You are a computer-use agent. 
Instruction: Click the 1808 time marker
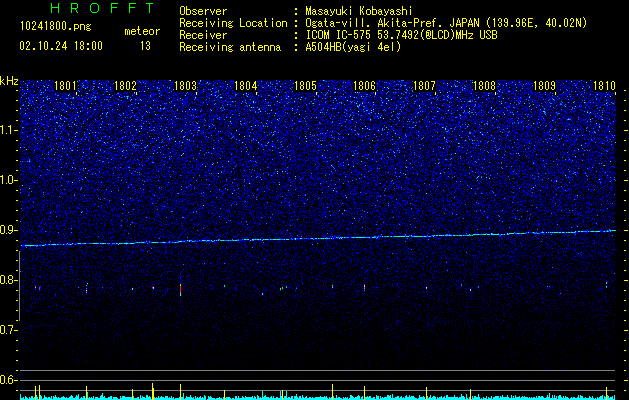[x=484, y=86]
